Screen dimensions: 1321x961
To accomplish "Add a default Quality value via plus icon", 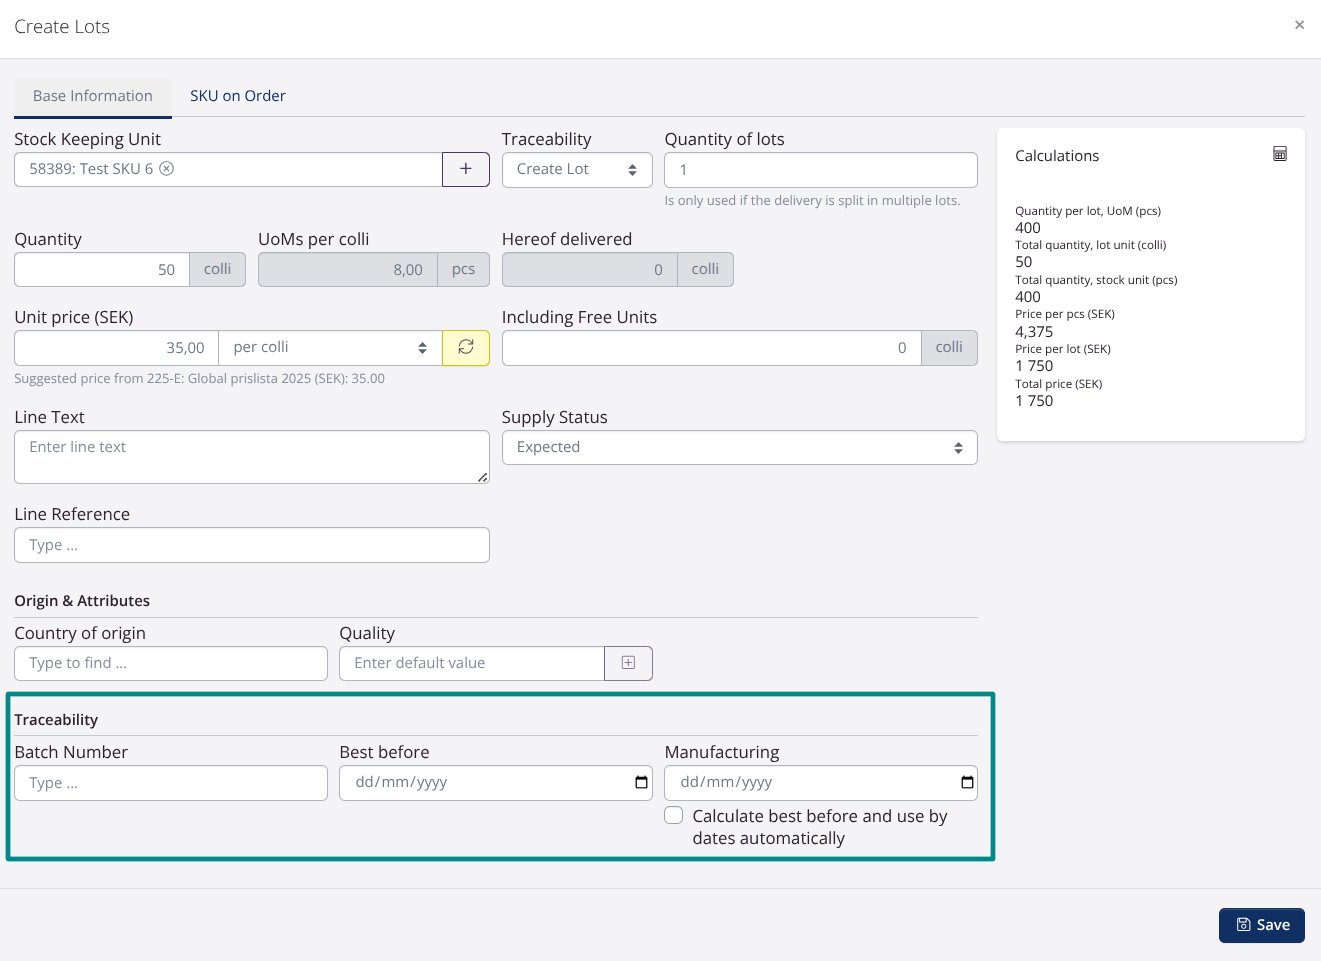I will tap(628, 663).
